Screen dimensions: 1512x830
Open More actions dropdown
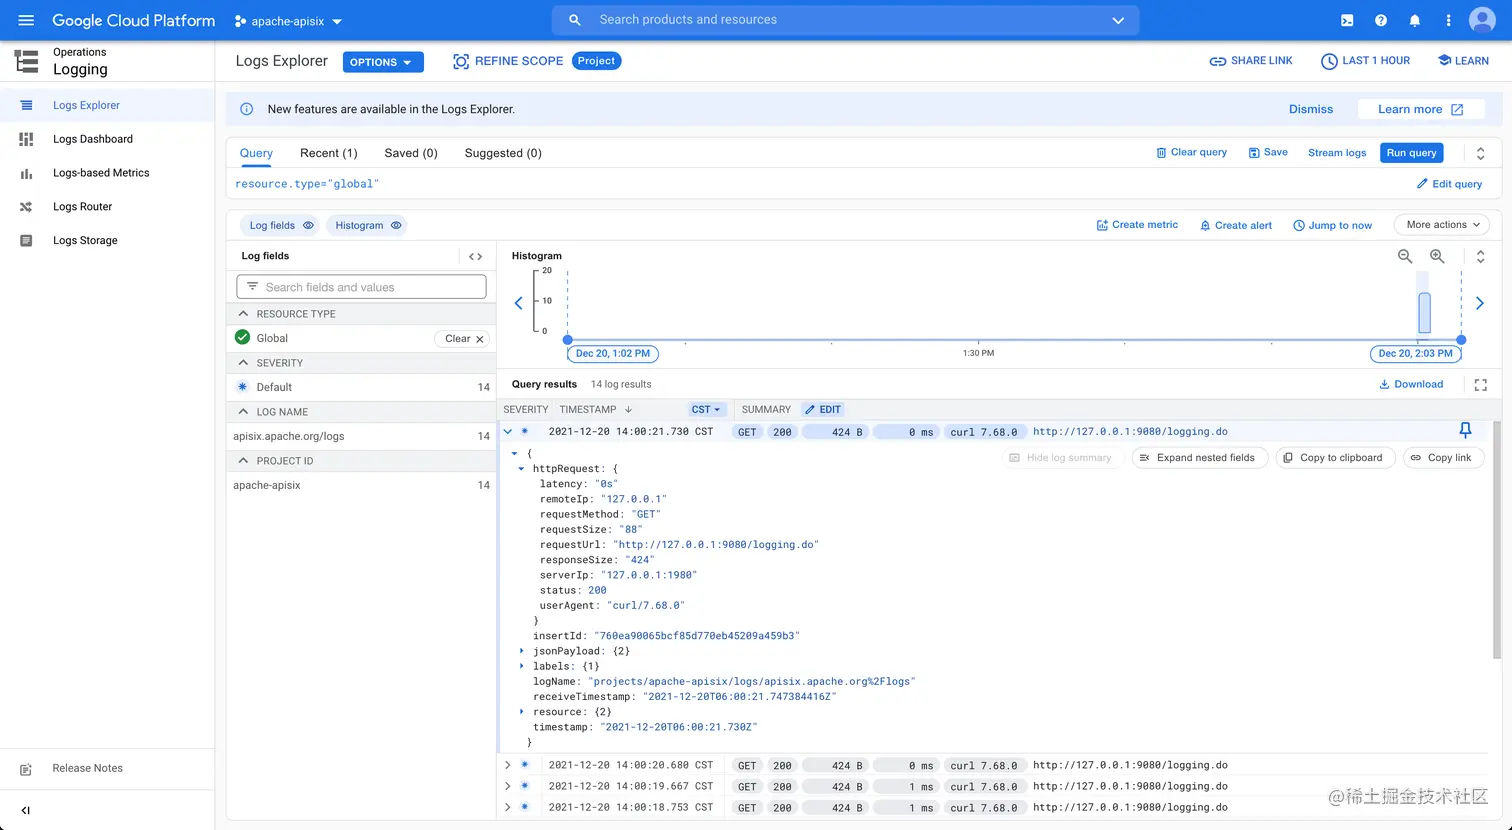tap(1441, 225)
